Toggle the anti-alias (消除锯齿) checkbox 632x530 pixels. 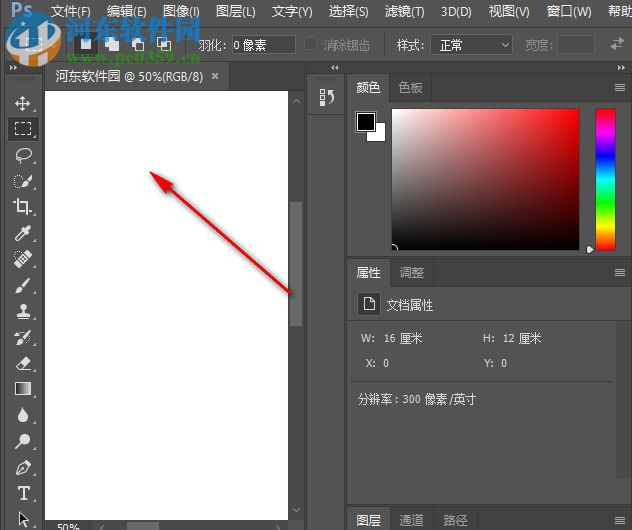pyautogui.click(x=310, y=44)
